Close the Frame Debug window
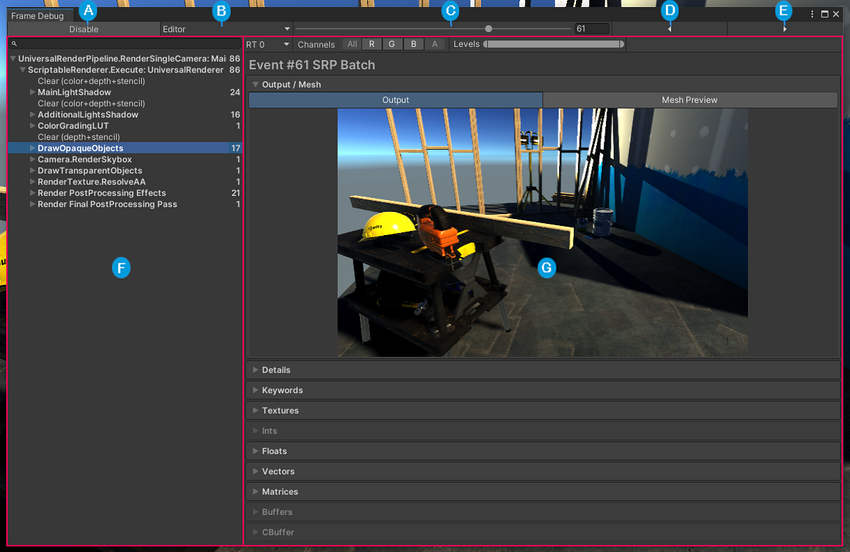850x552 pixels. (x=836, y=14)
